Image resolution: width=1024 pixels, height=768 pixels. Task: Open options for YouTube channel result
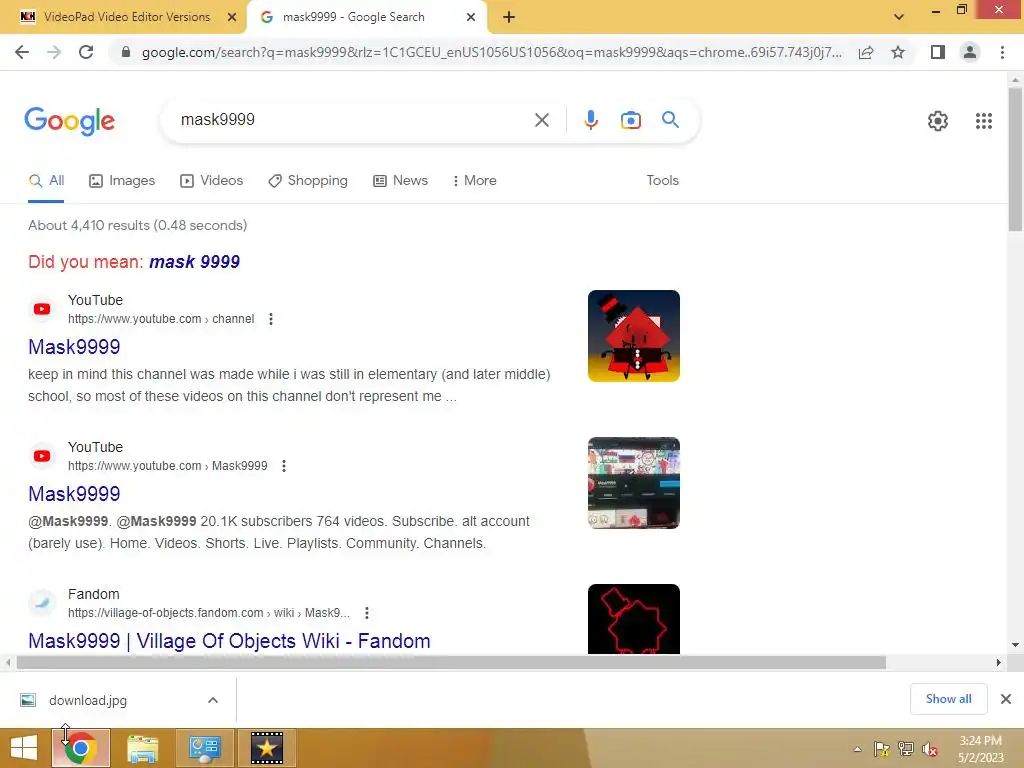point(270,319)
